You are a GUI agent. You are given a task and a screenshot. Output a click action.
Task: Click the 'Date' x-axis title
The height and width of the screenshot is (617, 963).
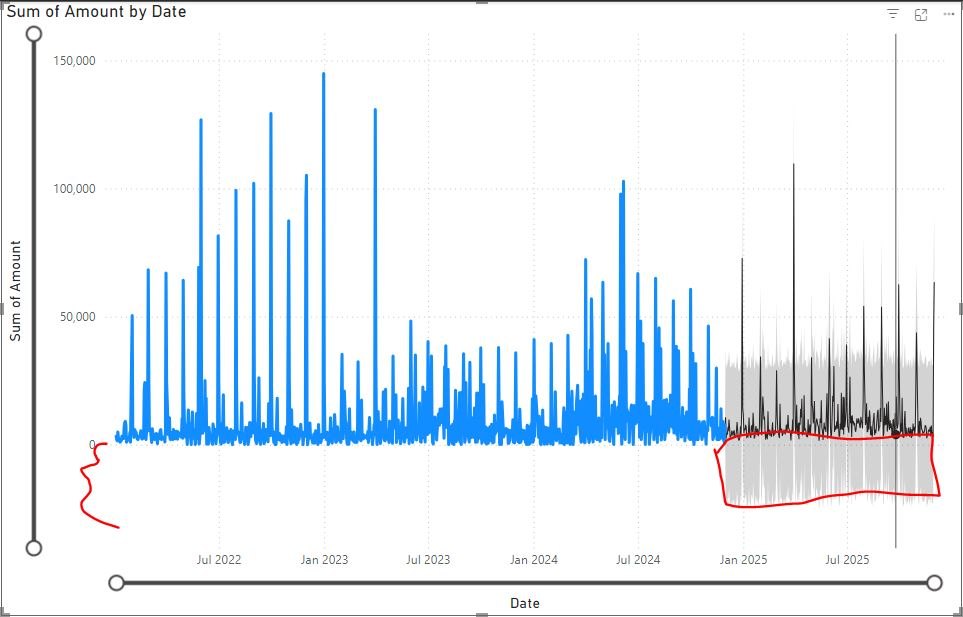[525, 603]
